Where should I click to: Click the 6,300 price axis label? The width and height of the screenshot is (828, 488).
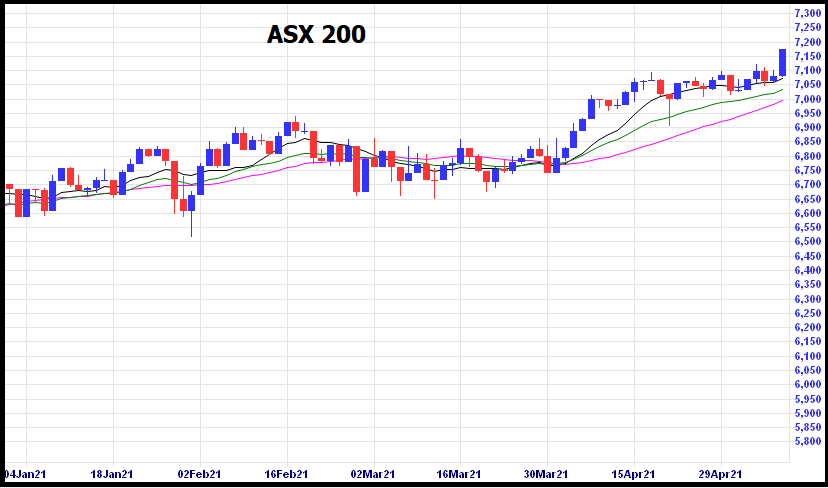808,298
